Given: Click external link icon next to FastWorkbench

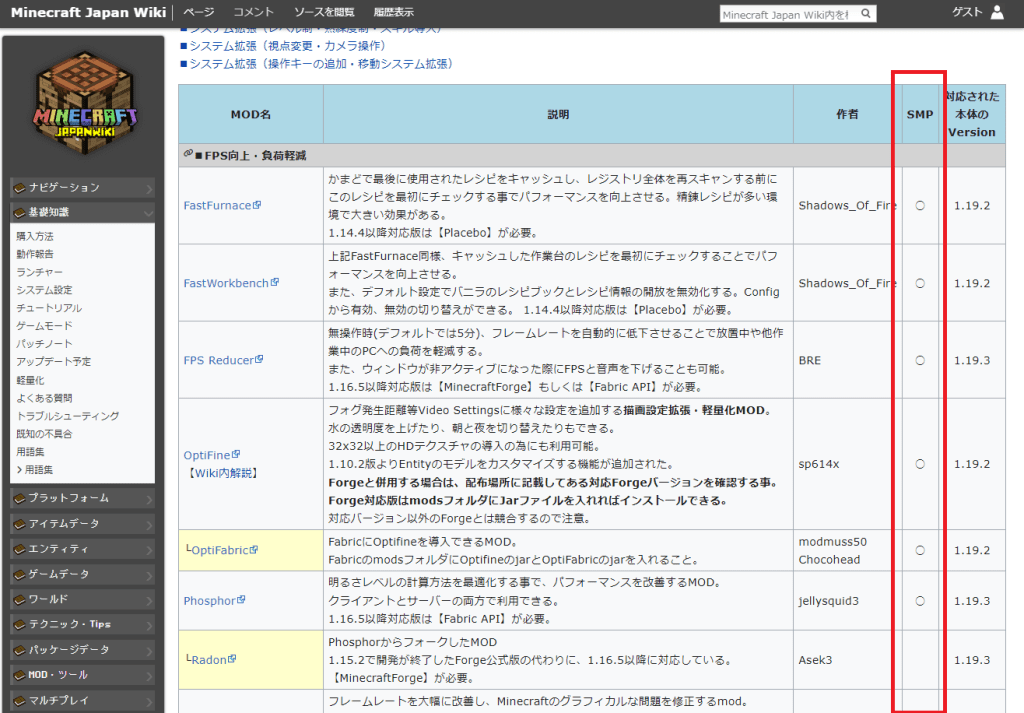Looking at the screenshot, I should tap(275, 282).
